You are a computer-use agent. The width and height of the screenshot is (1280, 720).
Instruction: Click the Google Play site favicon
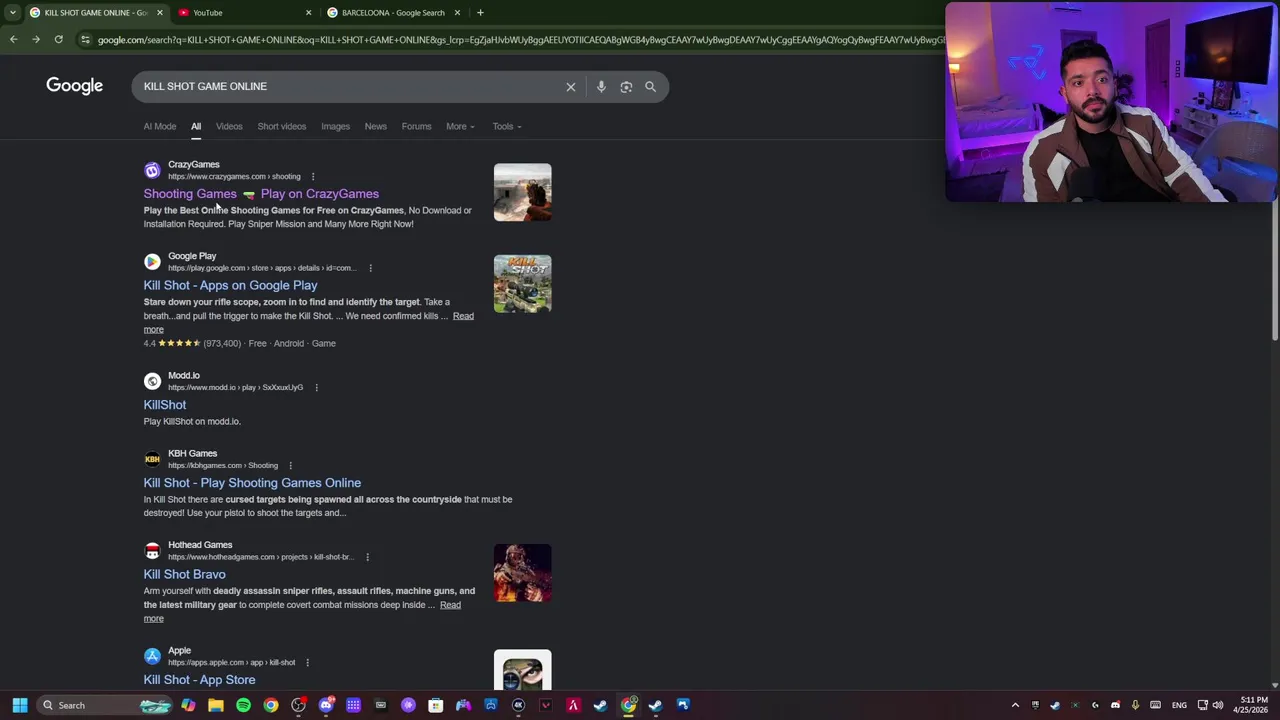point(152,262)
